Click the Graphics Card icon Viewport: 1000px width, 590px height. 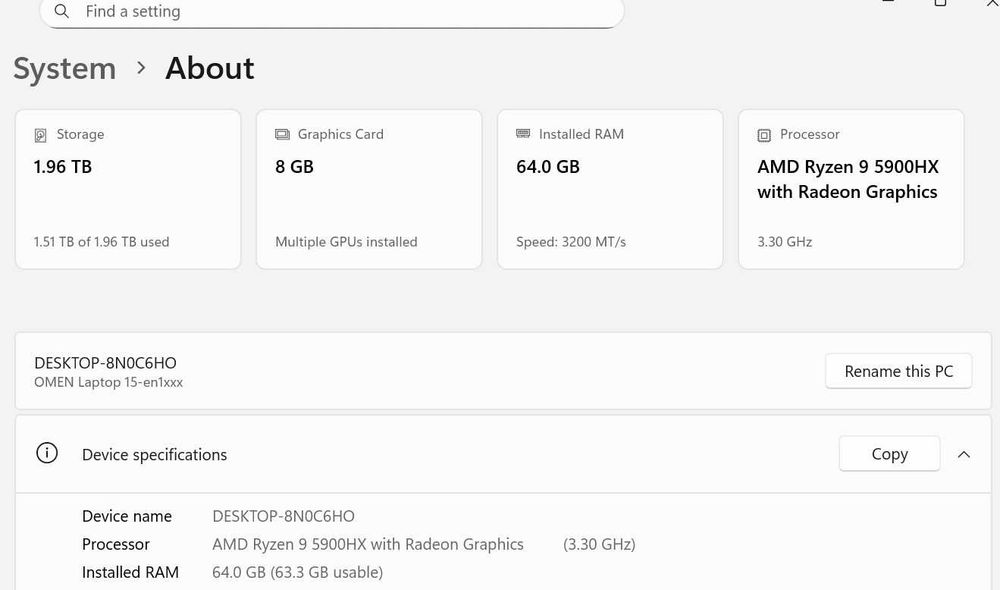[x=282, y=134]
